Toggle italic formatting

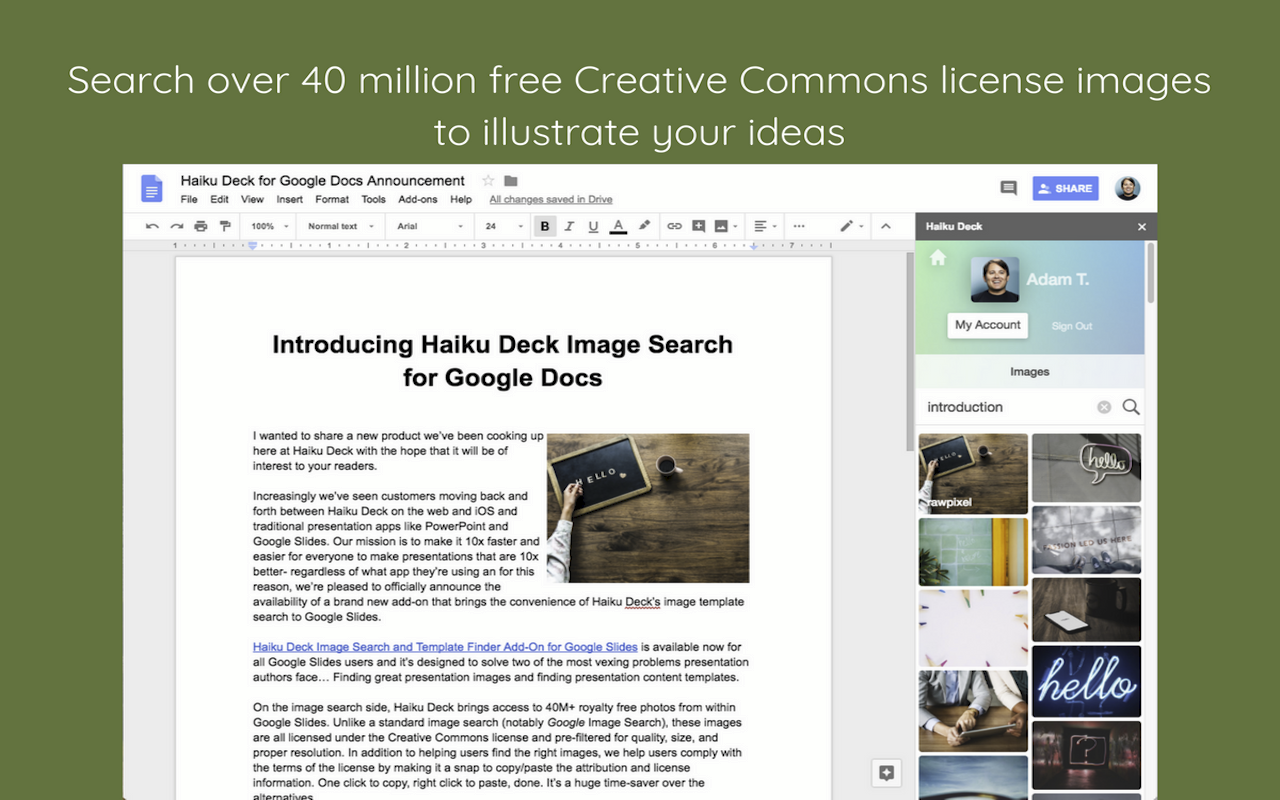[569, 226]
